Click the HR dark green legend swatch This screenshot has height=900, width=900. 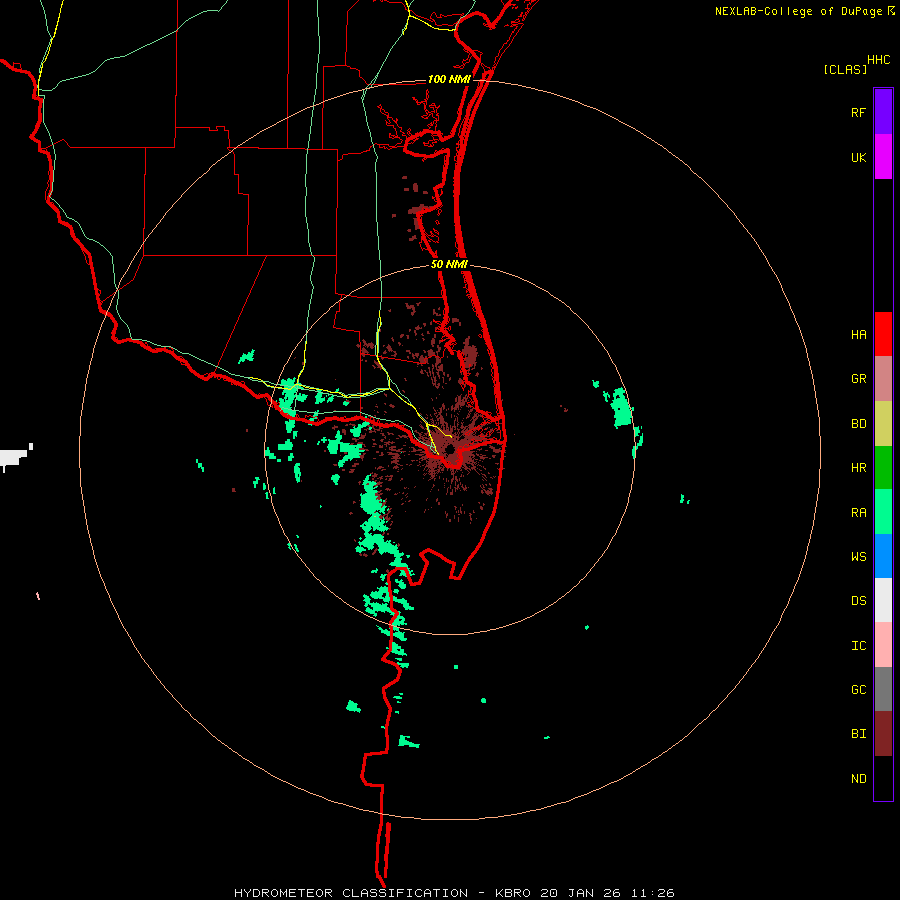883,468
